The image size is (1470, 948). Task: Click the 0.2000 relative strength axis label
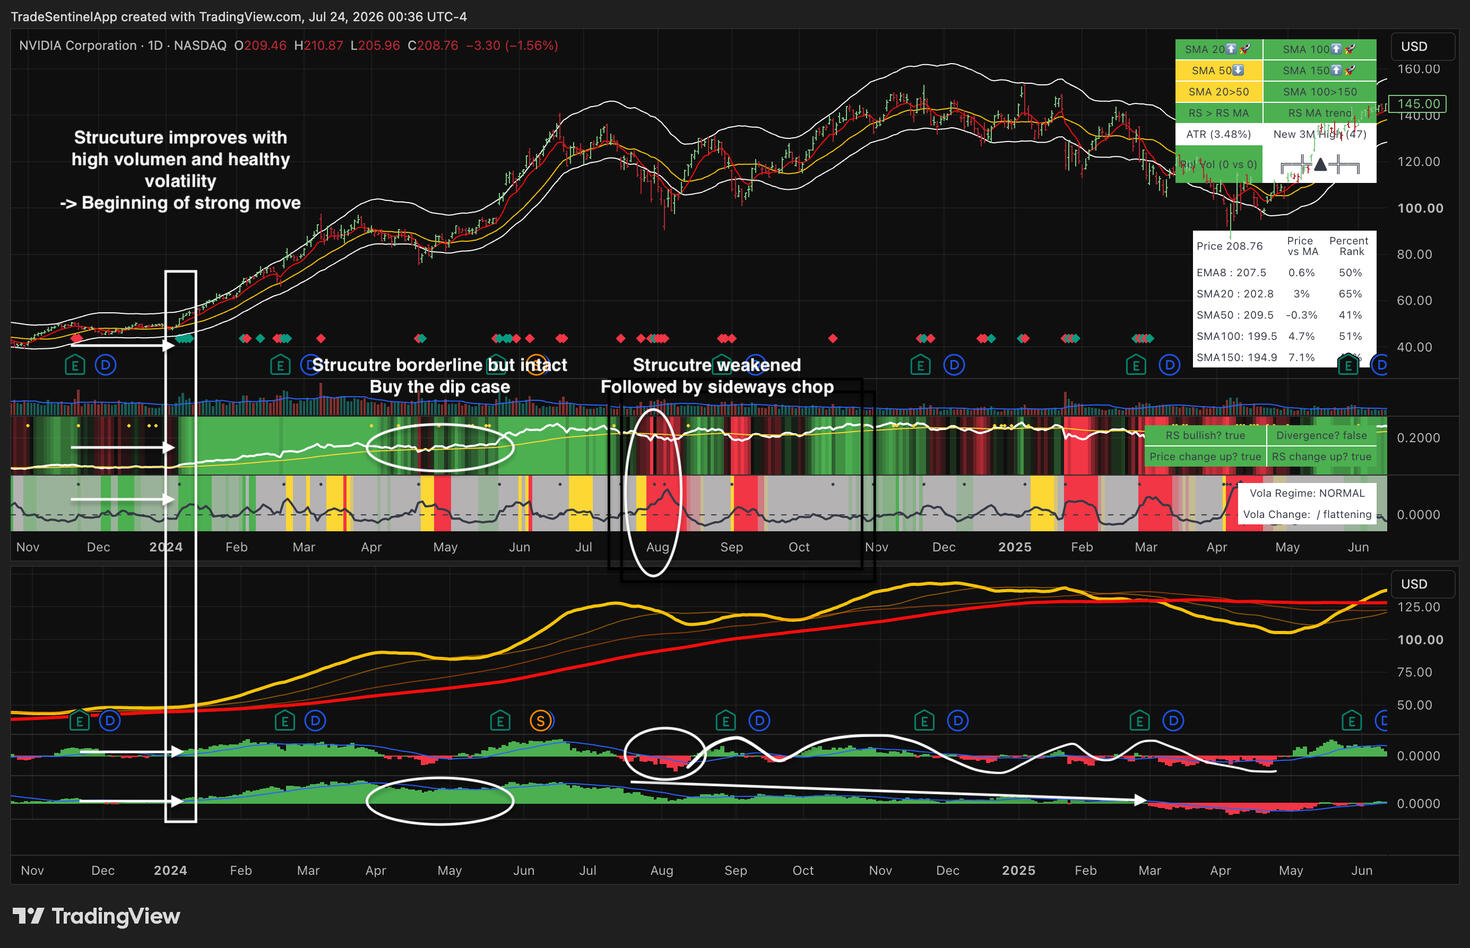pos(1418,438)
